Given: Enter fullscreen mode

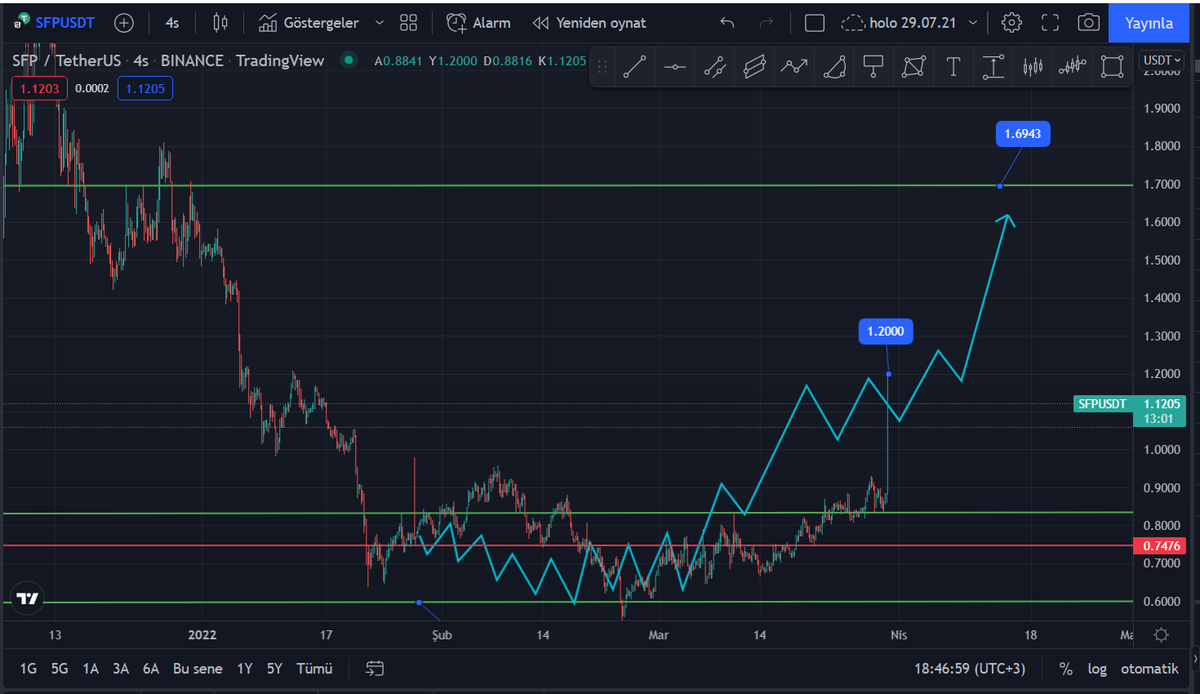Looking at the screenshot, I should [x=1050, y=22].
